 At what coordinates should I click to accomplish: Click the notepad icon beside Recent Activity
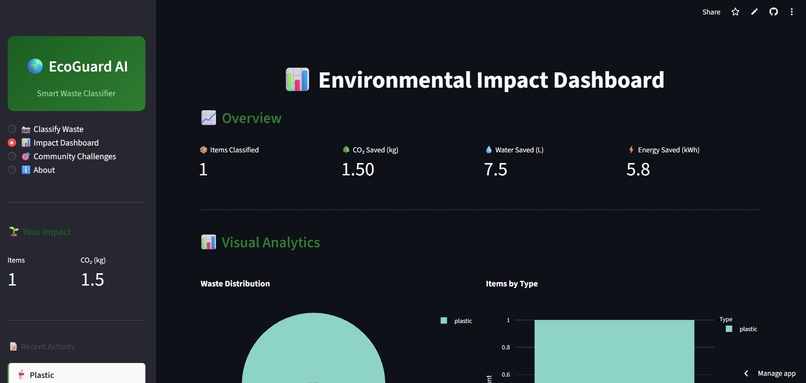tap(14, 346)
